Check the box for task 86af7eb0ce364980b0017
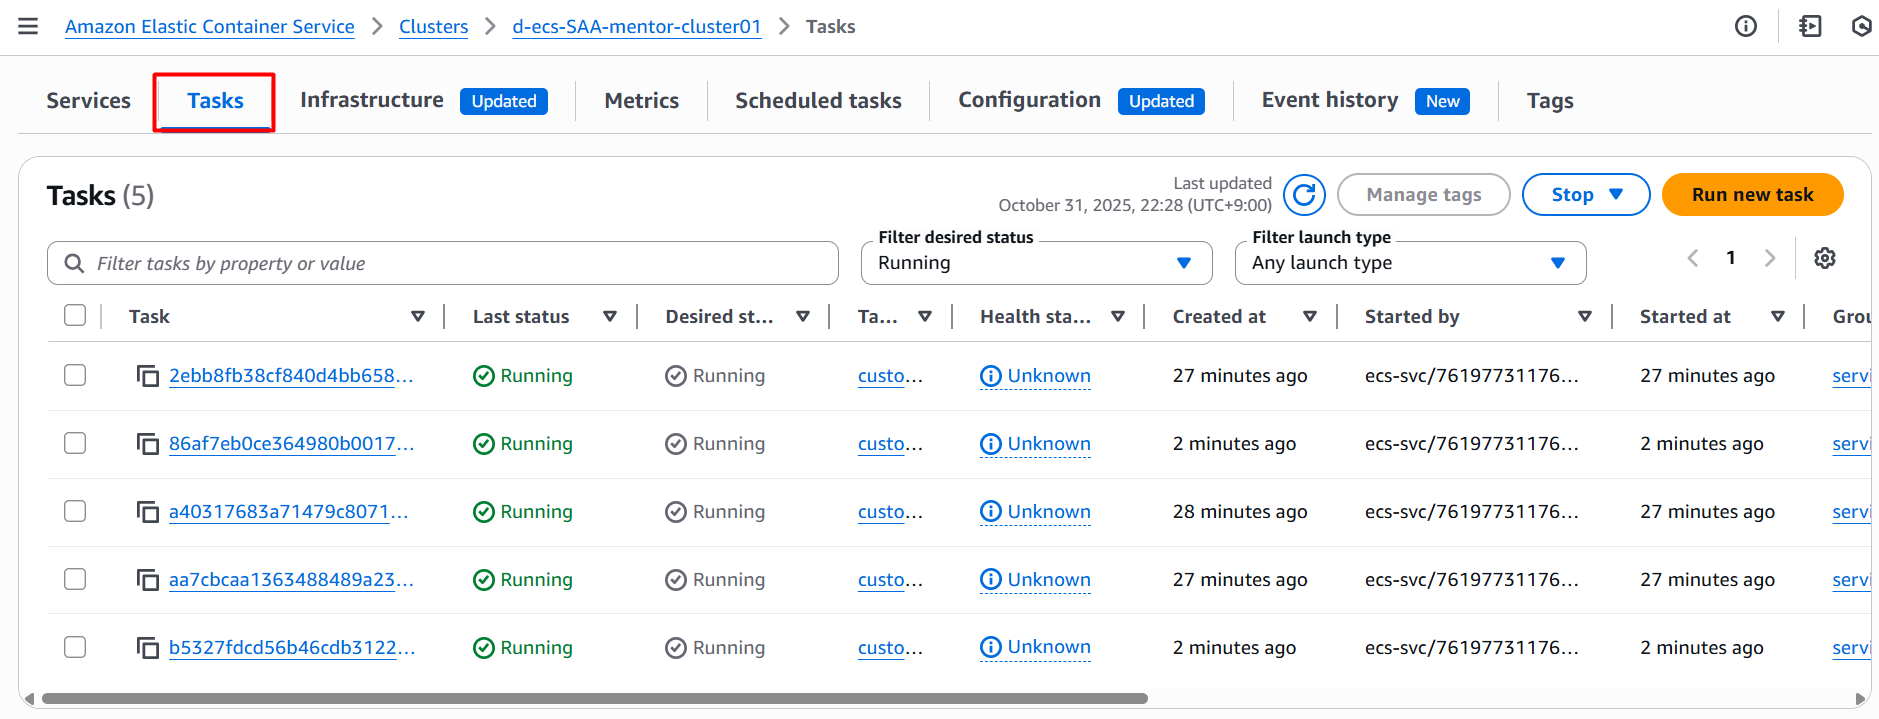The width and height of the screenshot is (1879, 719). point(75,443)
